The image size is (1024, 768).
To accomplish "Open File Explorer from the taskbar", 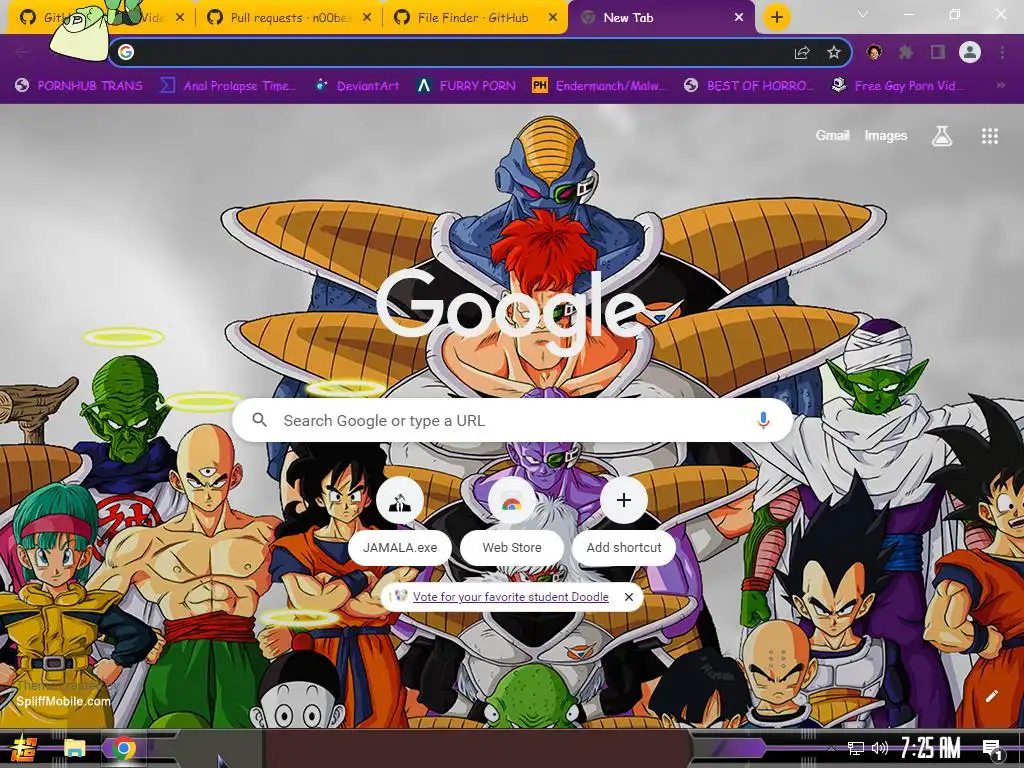I will coord(74,748).
